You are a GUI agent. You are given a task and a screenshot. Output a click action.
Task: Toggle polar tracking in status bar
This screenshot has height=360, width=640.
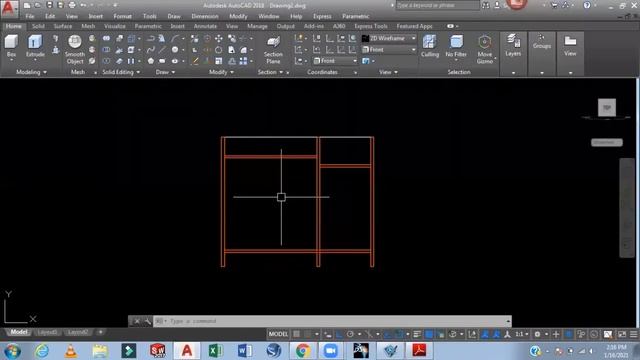pos(350,334)
